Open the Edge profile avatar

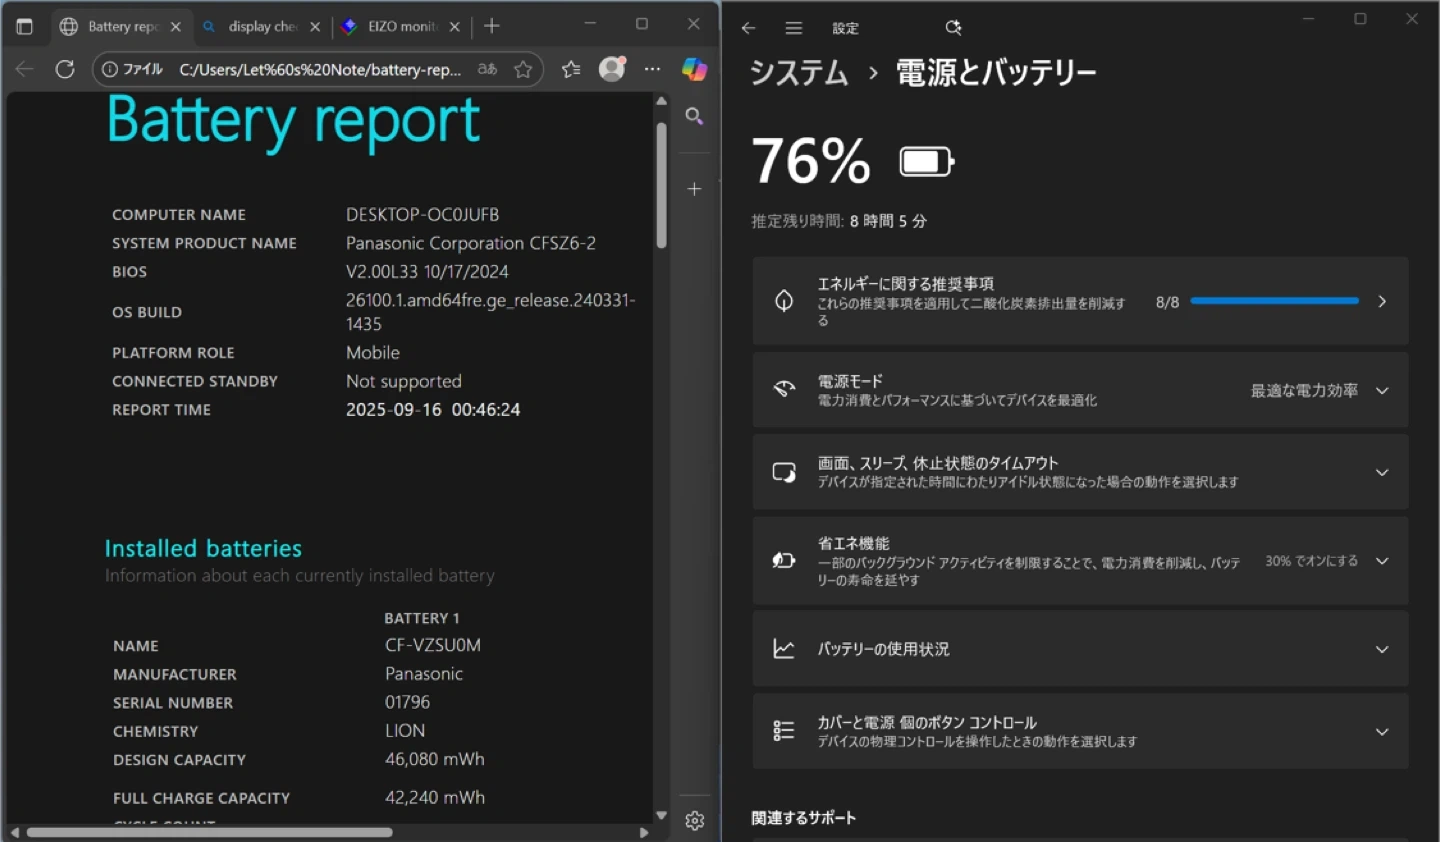[612, 68]
